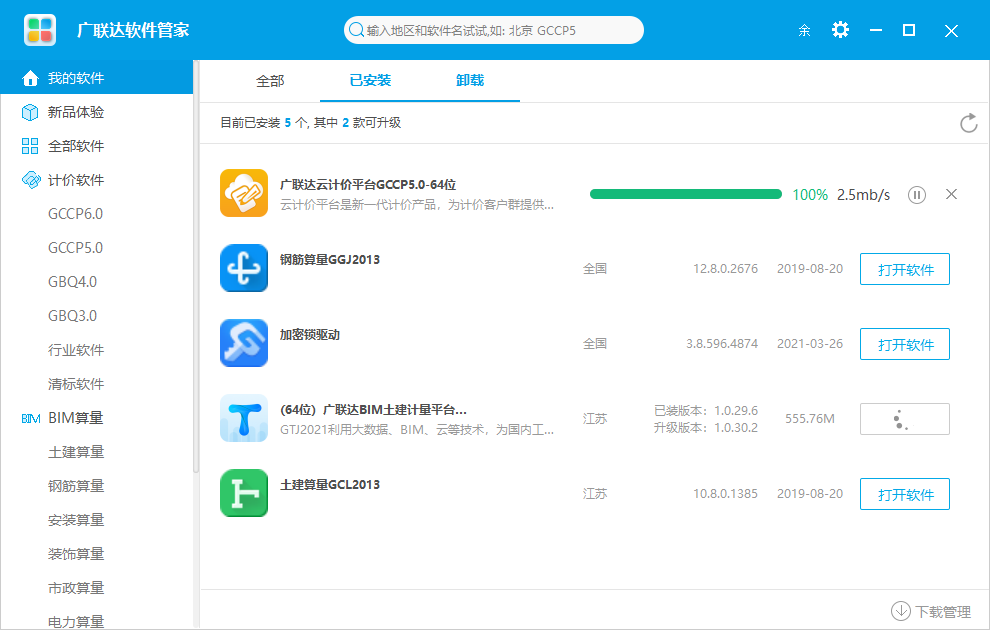Select 土建算量 in sidebar
Image resolution: width=990 pixels, height=630 pixels.
(x=76, y=452)
